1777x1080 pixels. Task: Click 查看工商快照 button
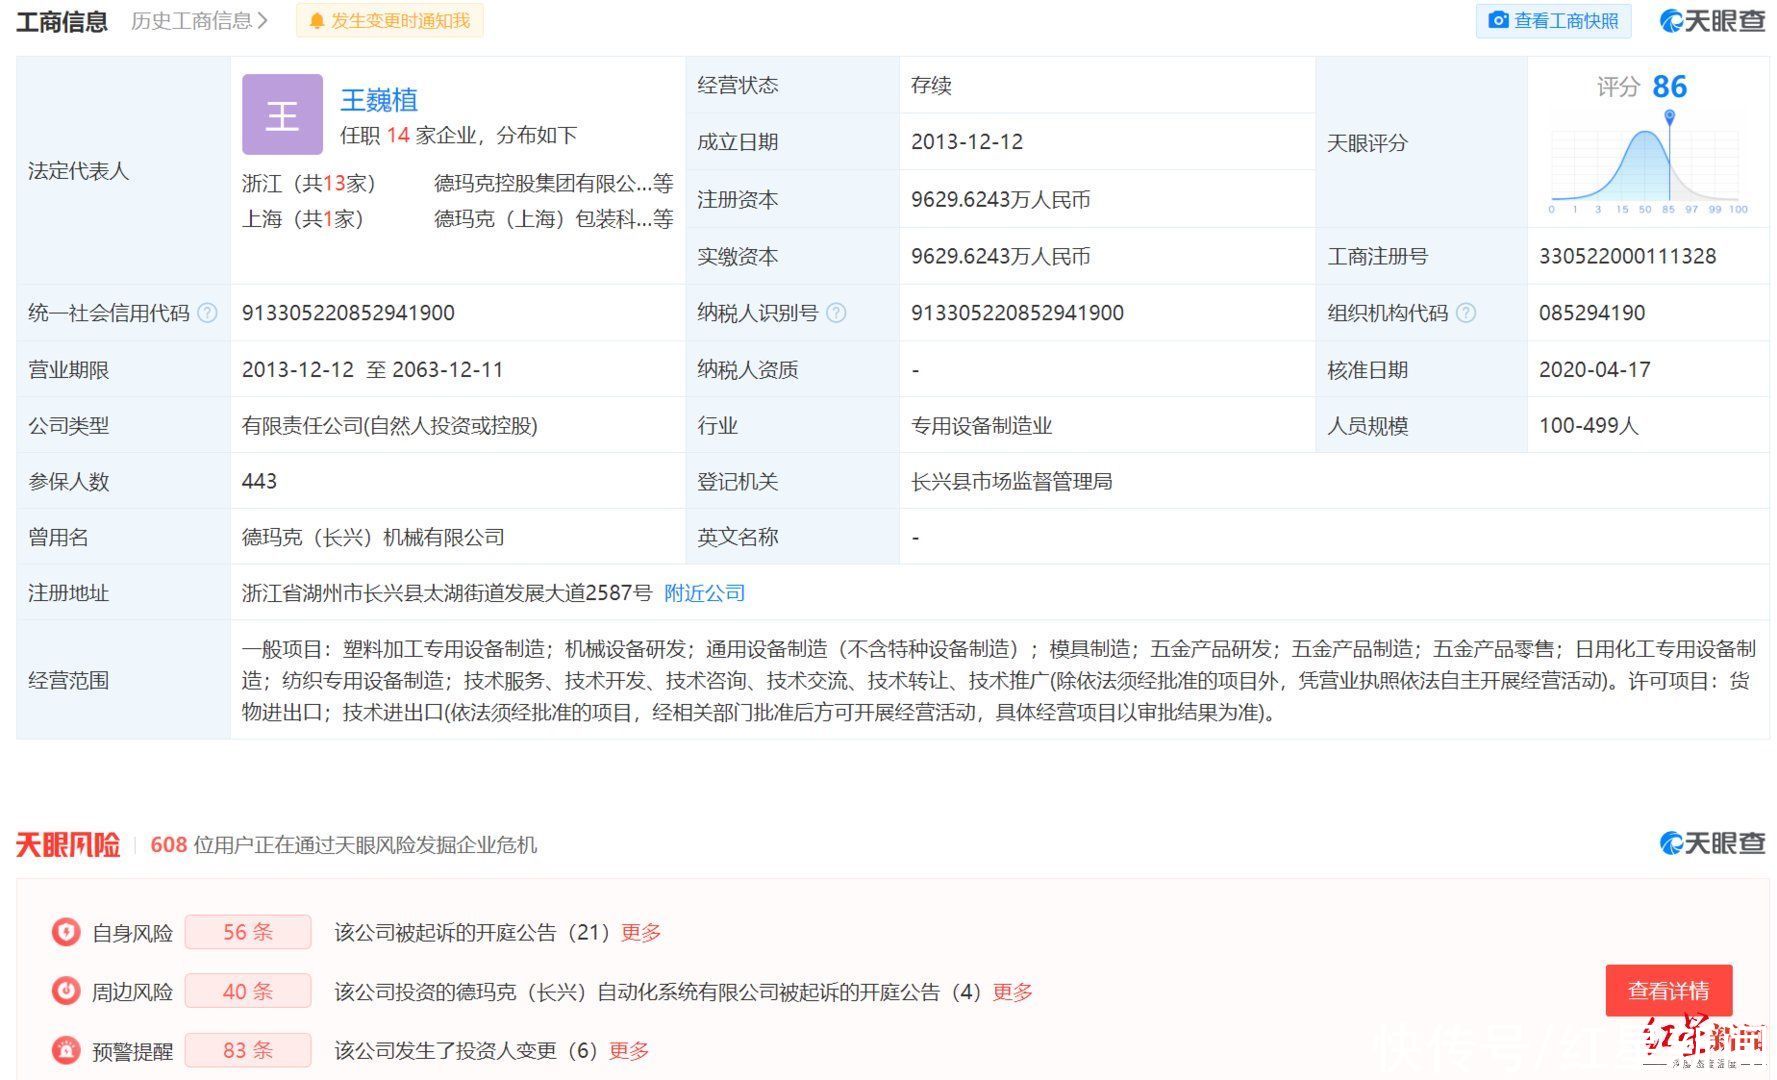pos(1553,21)
